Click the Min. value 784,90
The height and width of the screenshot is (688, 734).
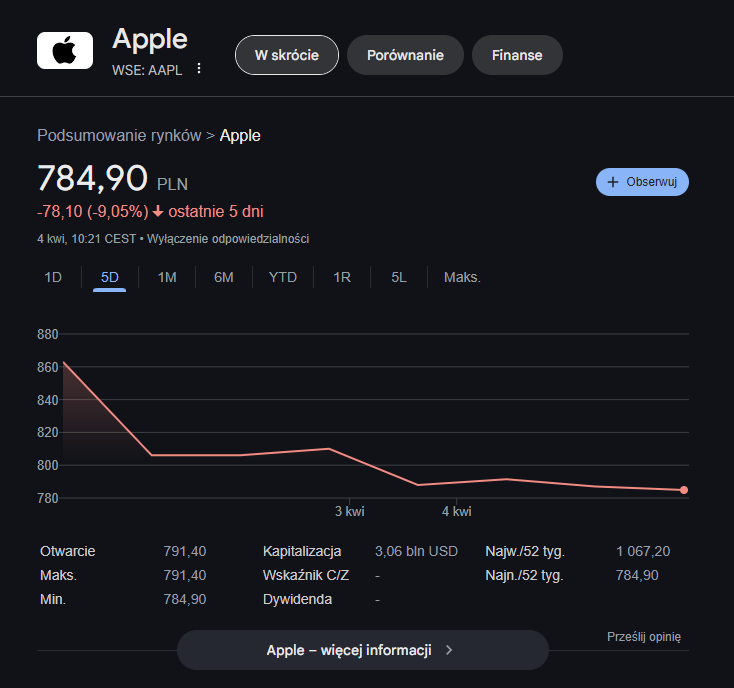pos(184,599)
